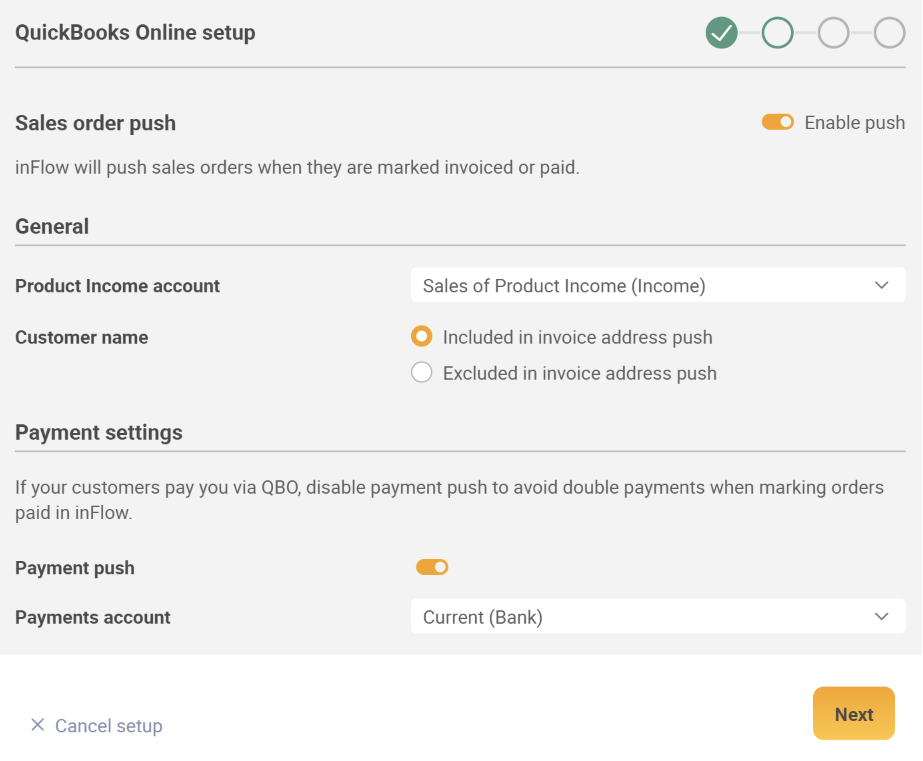
Task: Click the Payment settings heading
Action: [99, 433]
